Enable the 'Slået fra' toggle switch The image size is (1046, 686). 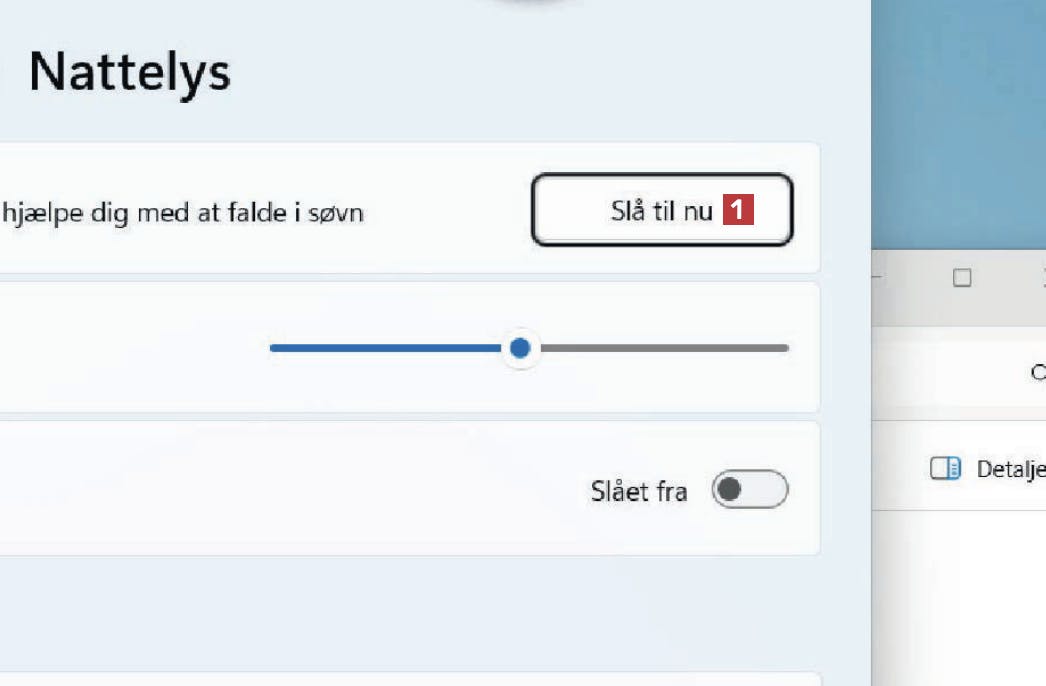click(750, 489)
